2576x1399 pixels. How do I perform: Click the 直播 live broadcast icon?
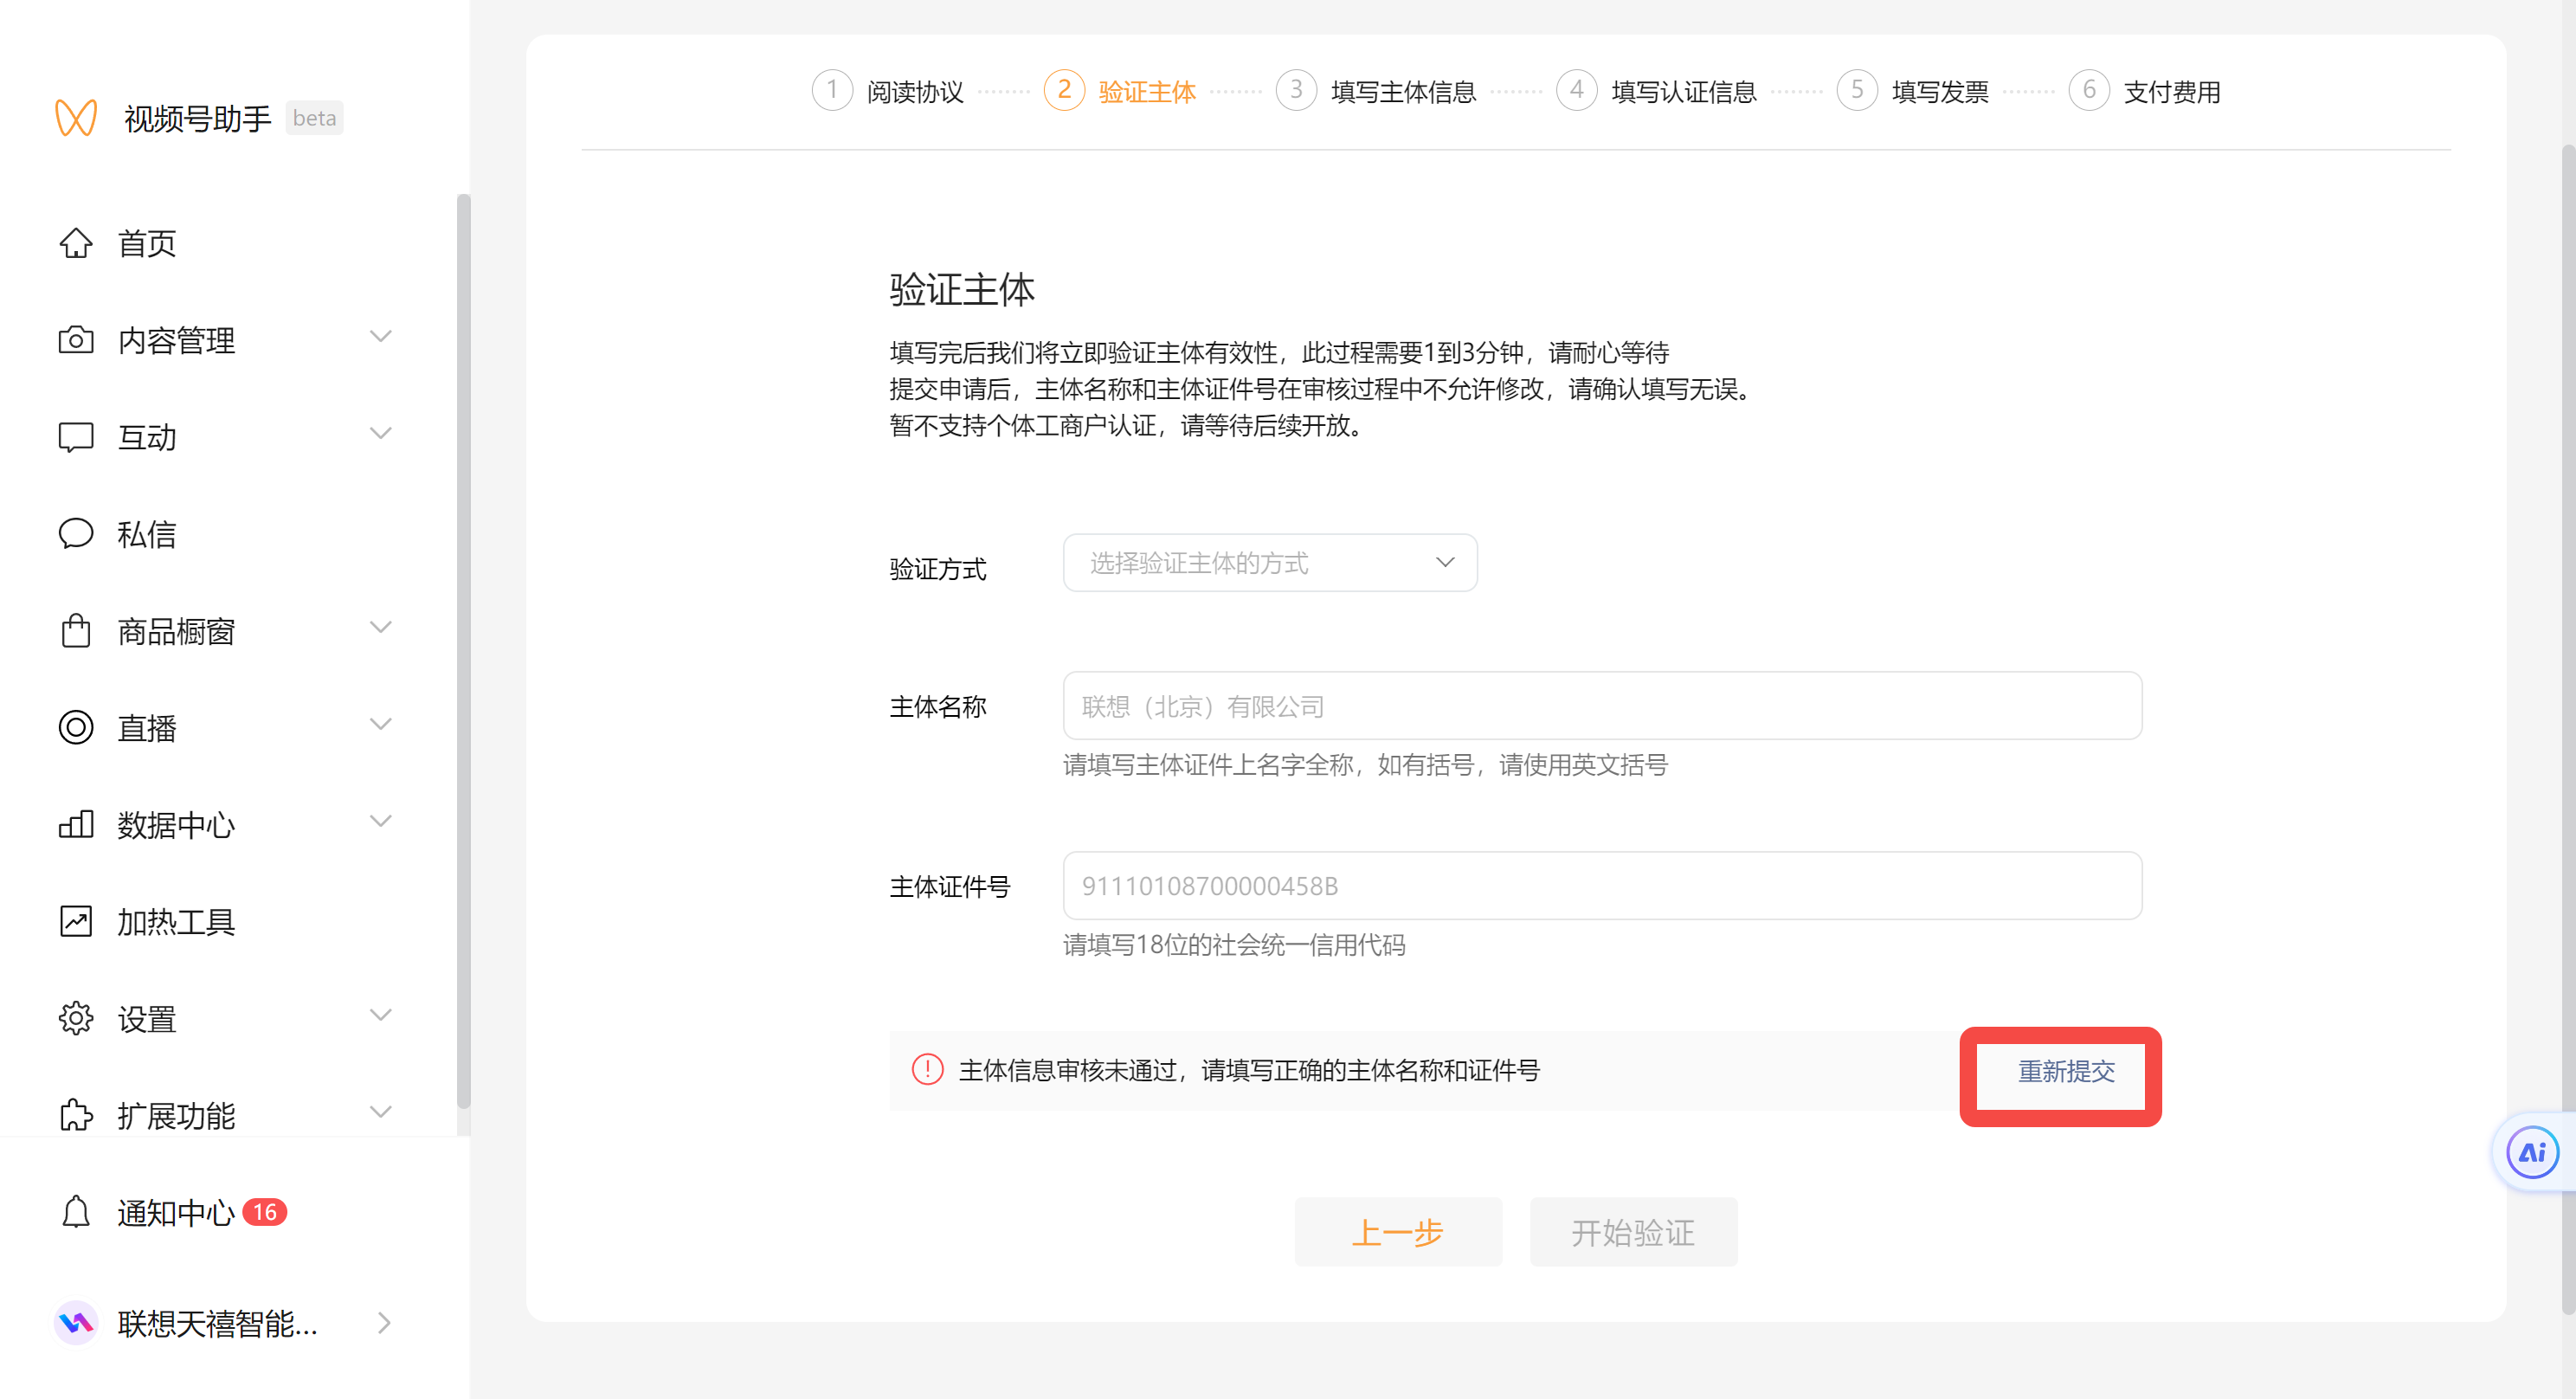(x=75, y=728)
